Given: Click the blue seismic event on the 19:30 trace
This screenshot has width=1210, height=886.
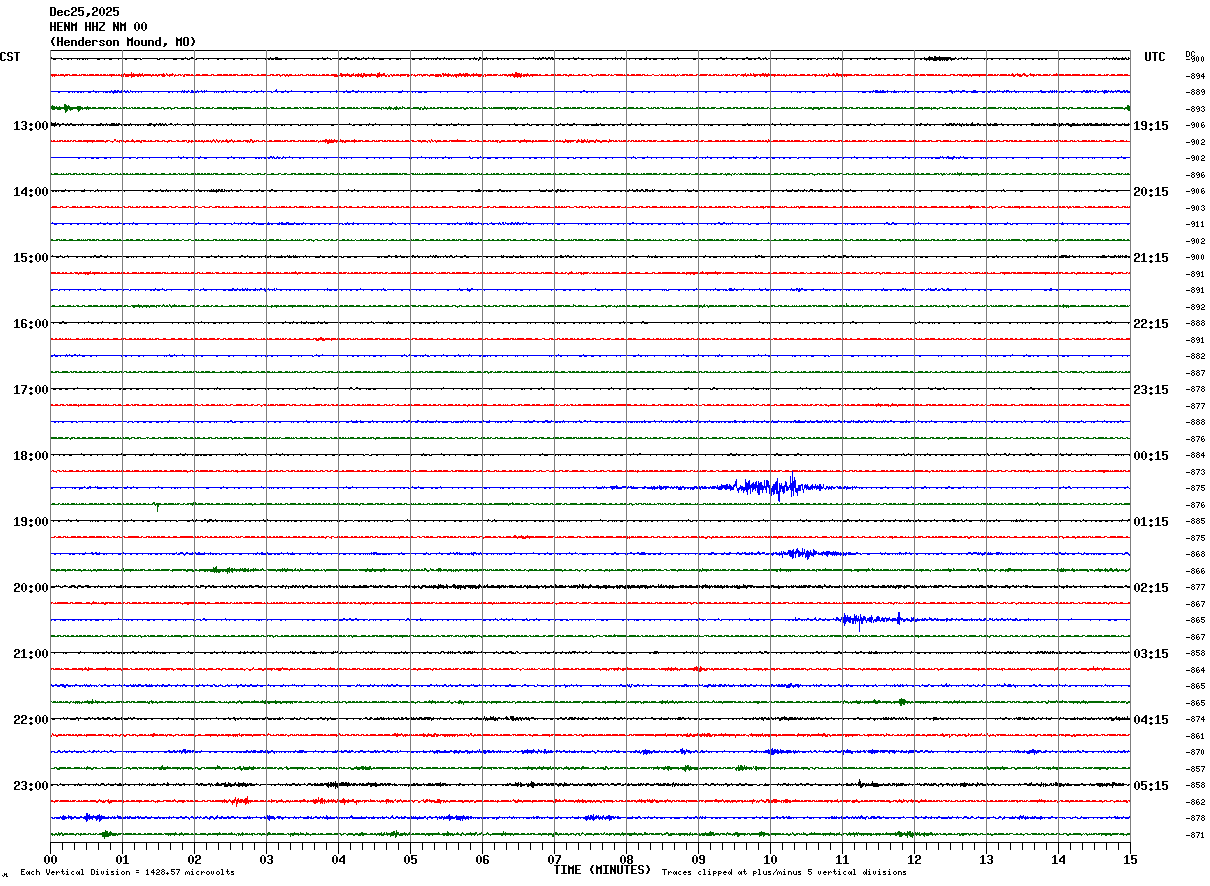Looking at the screenshot, I should point(808,553).
